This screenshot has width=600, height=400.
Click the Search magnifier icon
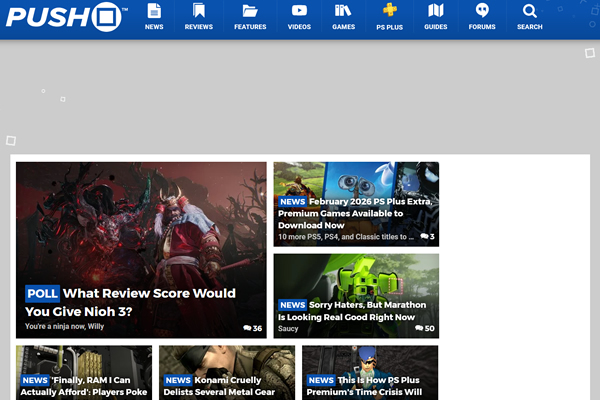529,11
